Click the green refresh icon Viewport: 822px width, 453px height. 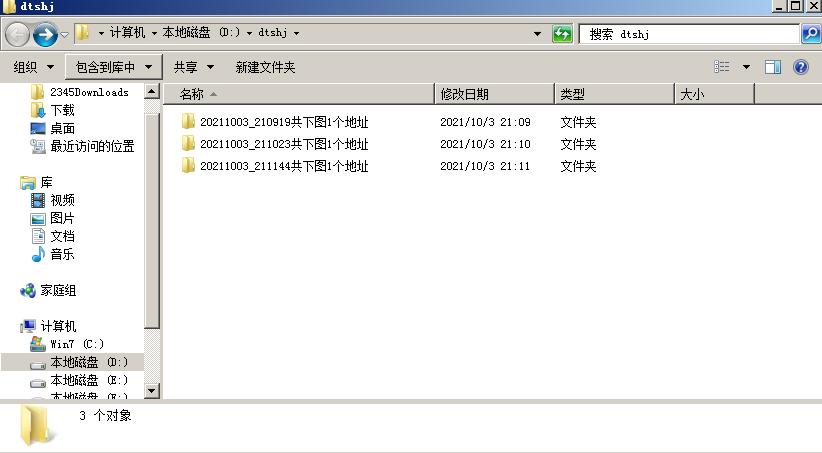[x=562, y=34]
